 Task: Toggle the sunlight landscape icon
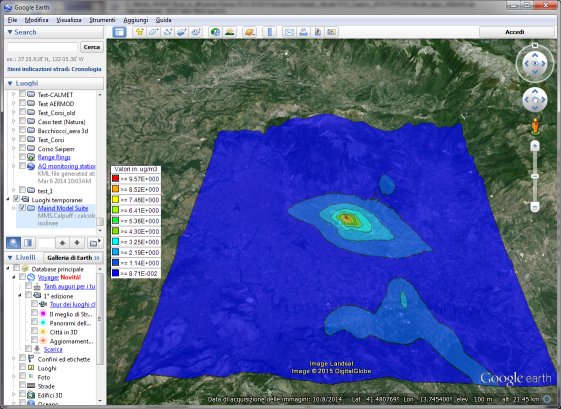tap(229, 32)
